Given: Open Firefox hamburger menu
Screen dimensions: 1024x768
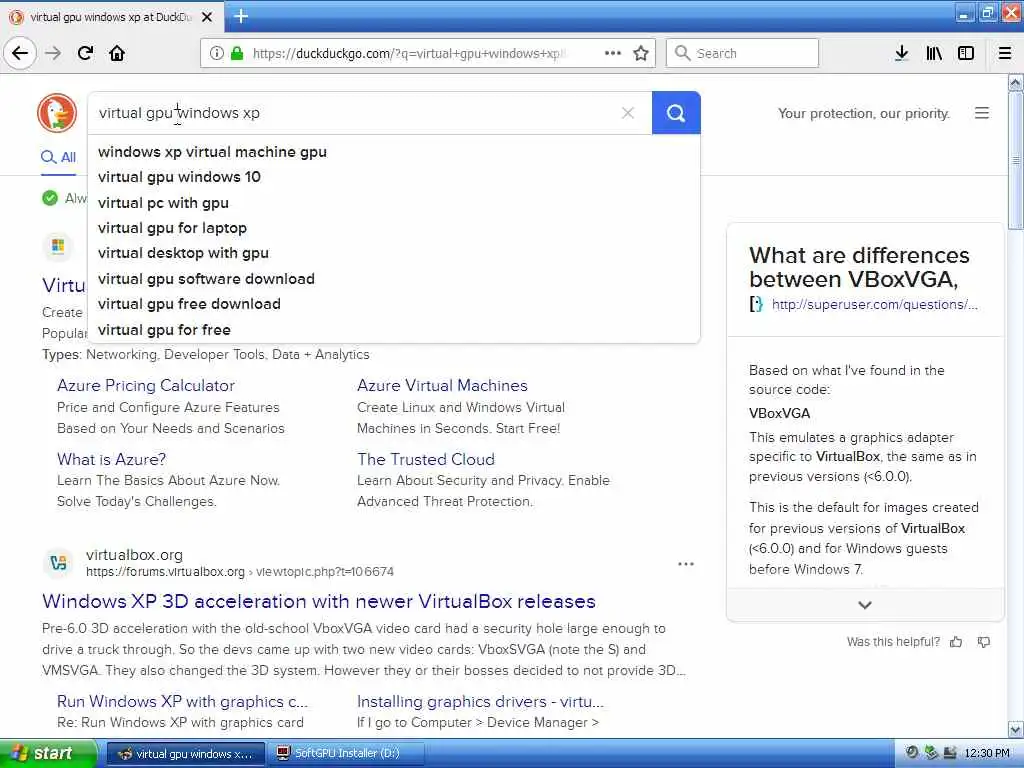Looking at the screenshot, I should [x=1005, y=53].
